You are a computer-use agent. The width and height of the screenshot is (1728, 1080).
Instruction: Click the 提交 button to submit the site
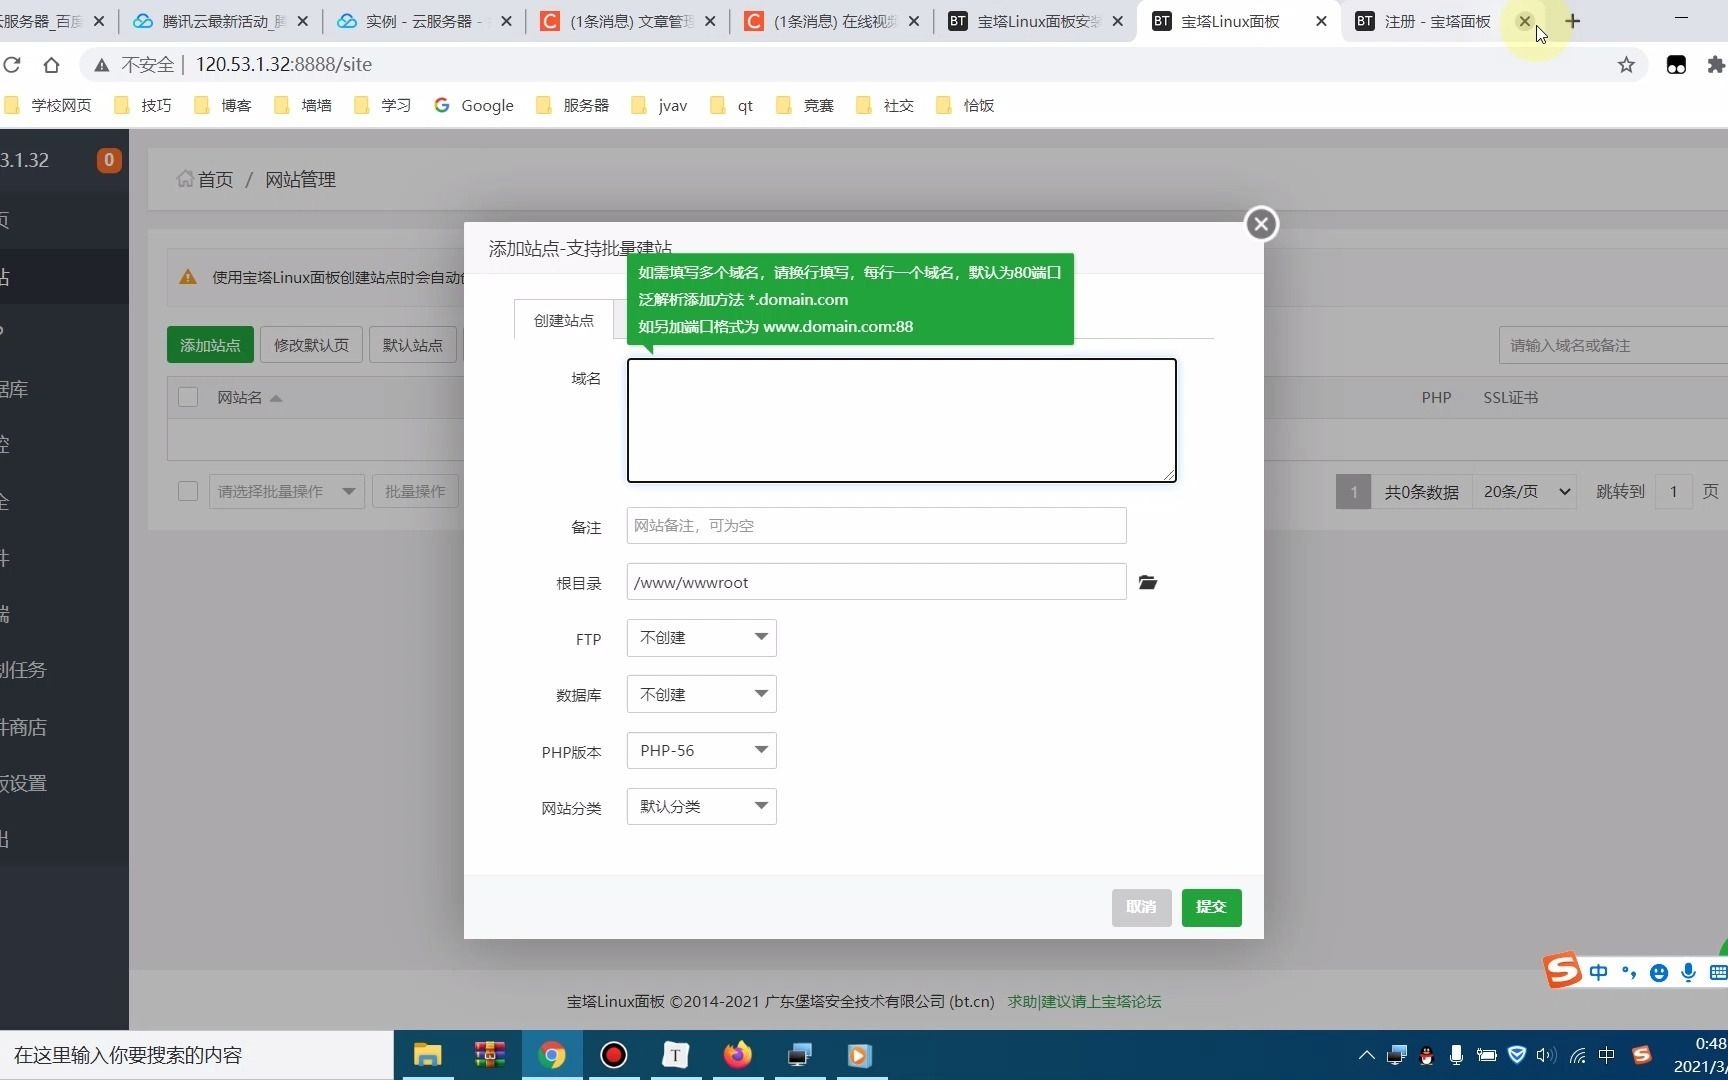(1211, 907)
